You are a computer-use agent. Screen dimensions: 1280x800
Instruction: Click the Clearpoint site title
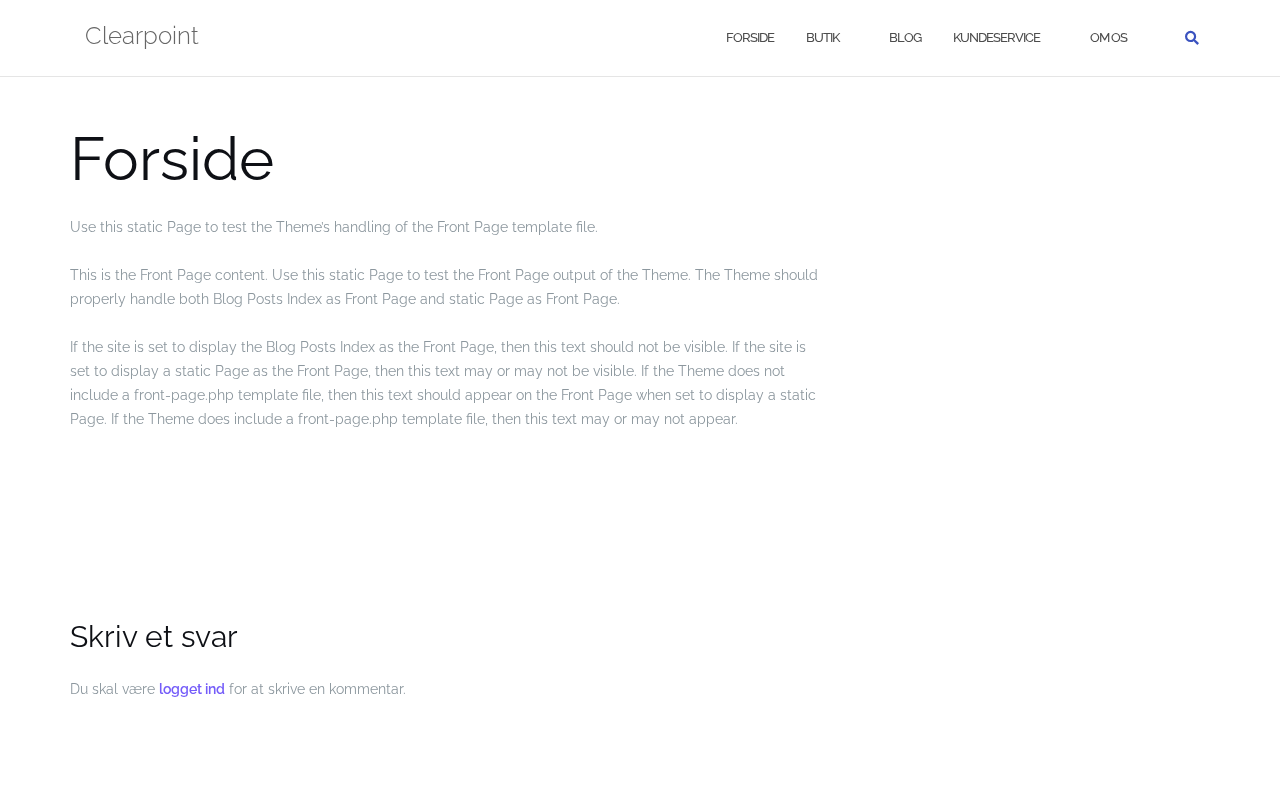[142, 36]
